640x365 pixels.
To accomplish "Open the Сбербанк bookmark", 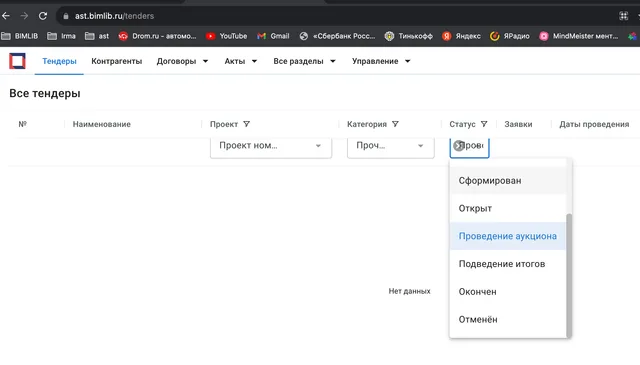I will [x=337, y=36].
